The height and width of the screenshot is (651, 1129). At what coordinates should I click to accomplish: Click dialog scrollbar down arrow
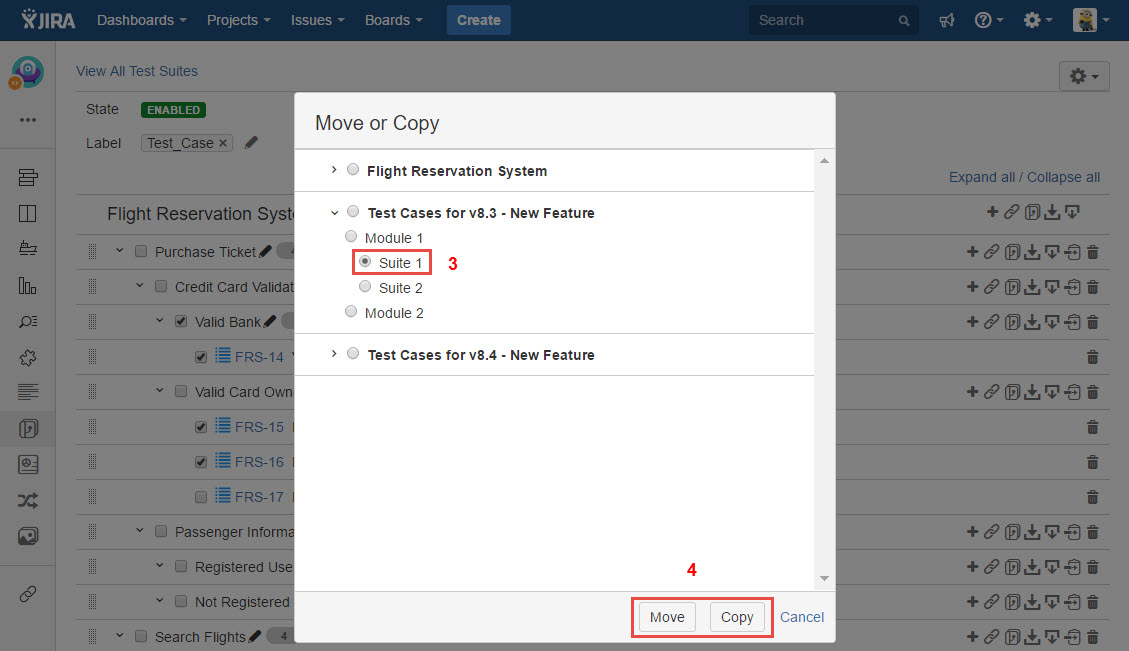click(824, 578)
